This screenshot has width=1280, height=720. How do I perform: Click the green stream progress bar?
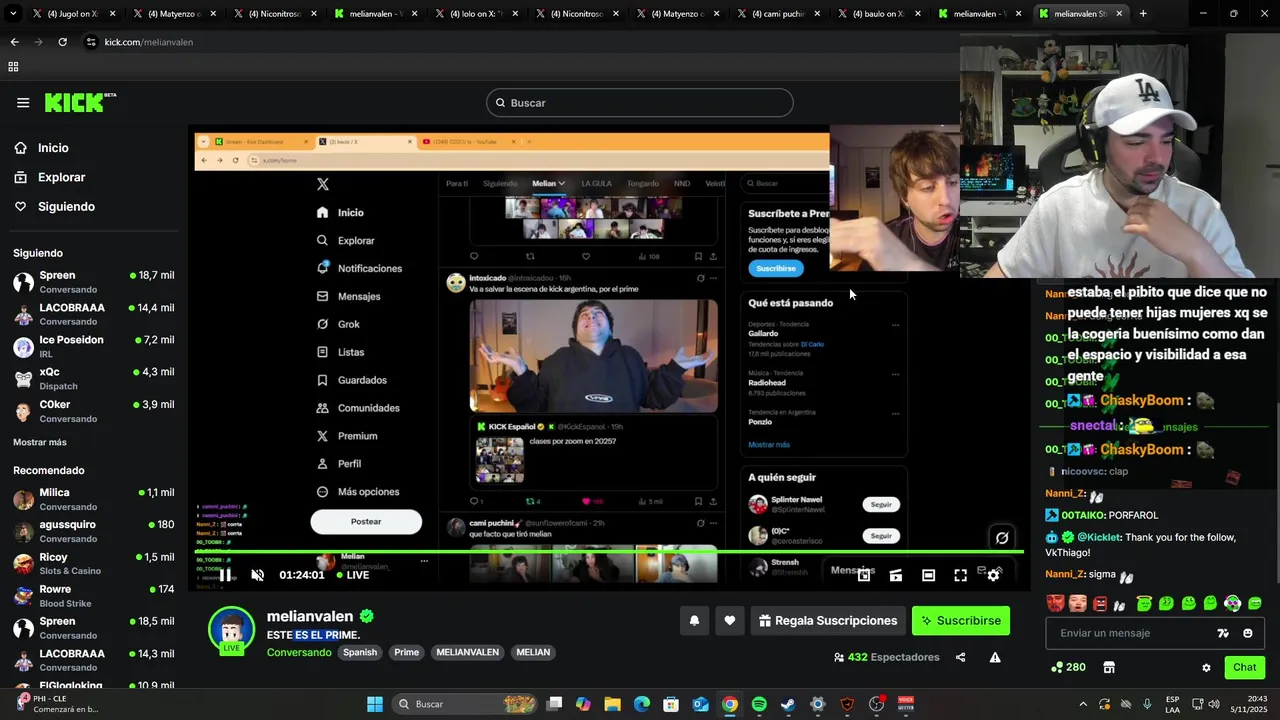pos(608,551)
